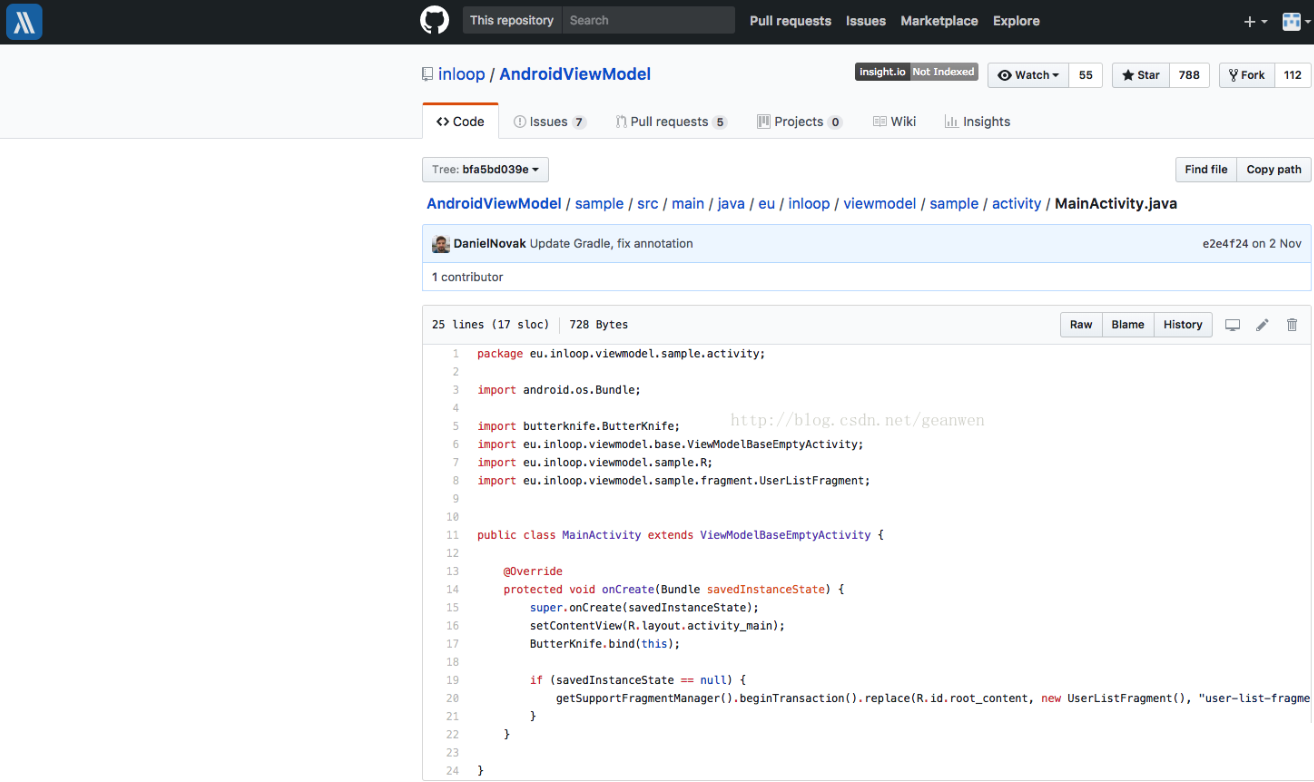The height and width of the screenshot is (782, 1314).
Task: Click the Raw button
Action: coord(1081,325)
